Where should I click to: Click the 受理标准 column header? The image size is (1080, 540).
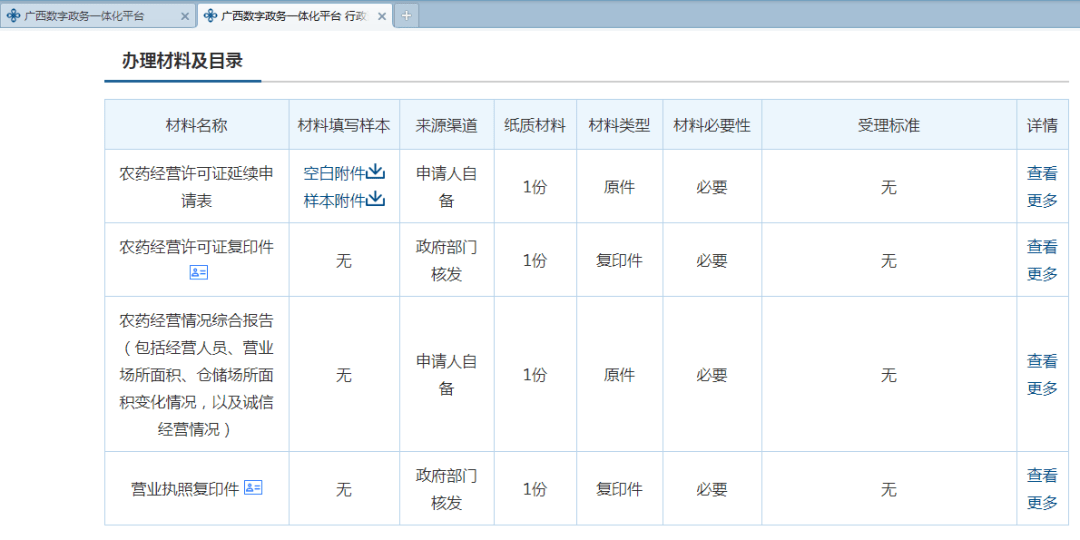pos(888,125)
